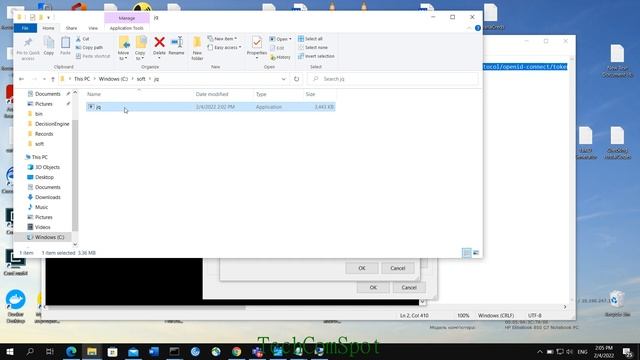
Task: Switch to large thumbnails view icon
Action: tap(476, 253)
